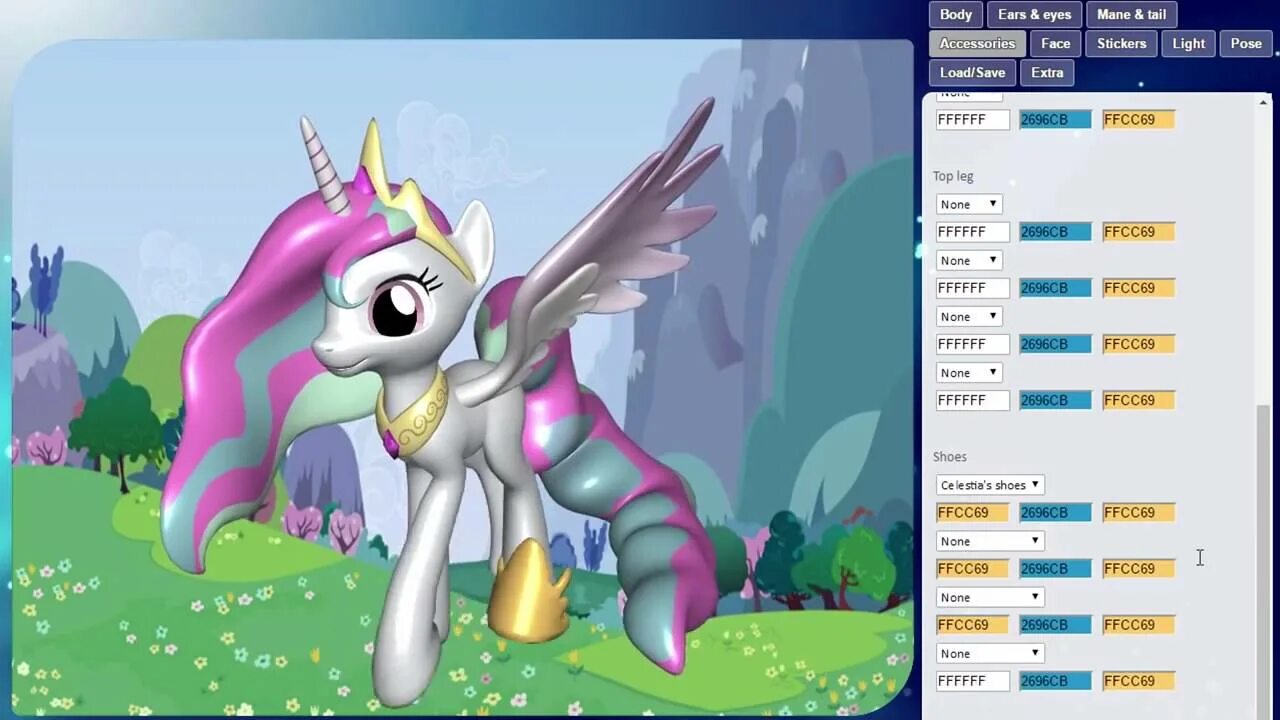Open the Stickers tab
Screen dimensions: 1280x720
pyautogui.click(x=1121, y=43)
